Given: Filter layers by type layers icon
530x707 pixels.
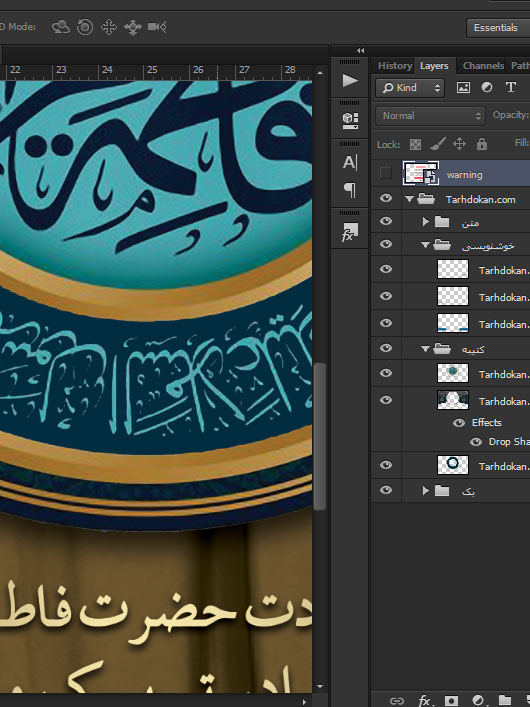Looking at the screenshot, I should (x=511, y=87).
